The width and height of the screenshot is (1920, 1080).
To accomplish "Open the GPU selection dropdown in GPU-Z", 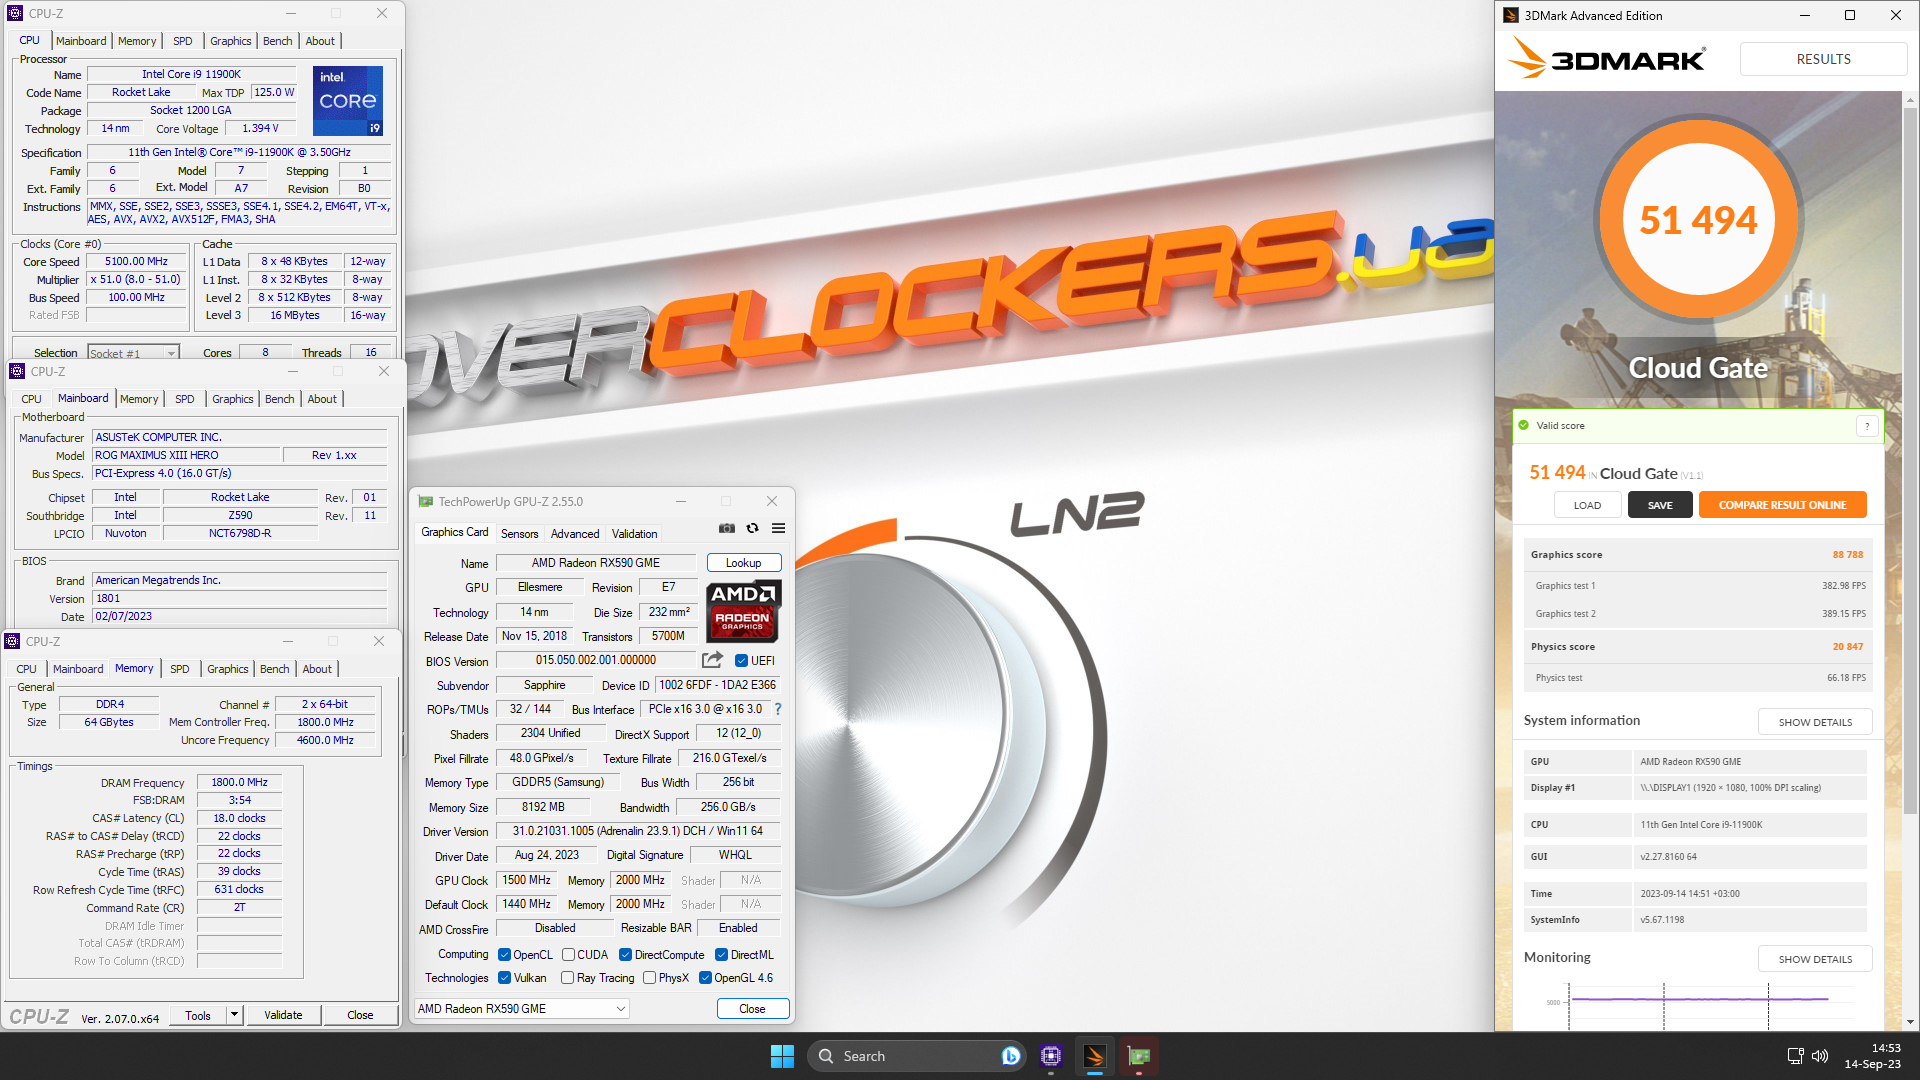I will tap(522, 1009).
